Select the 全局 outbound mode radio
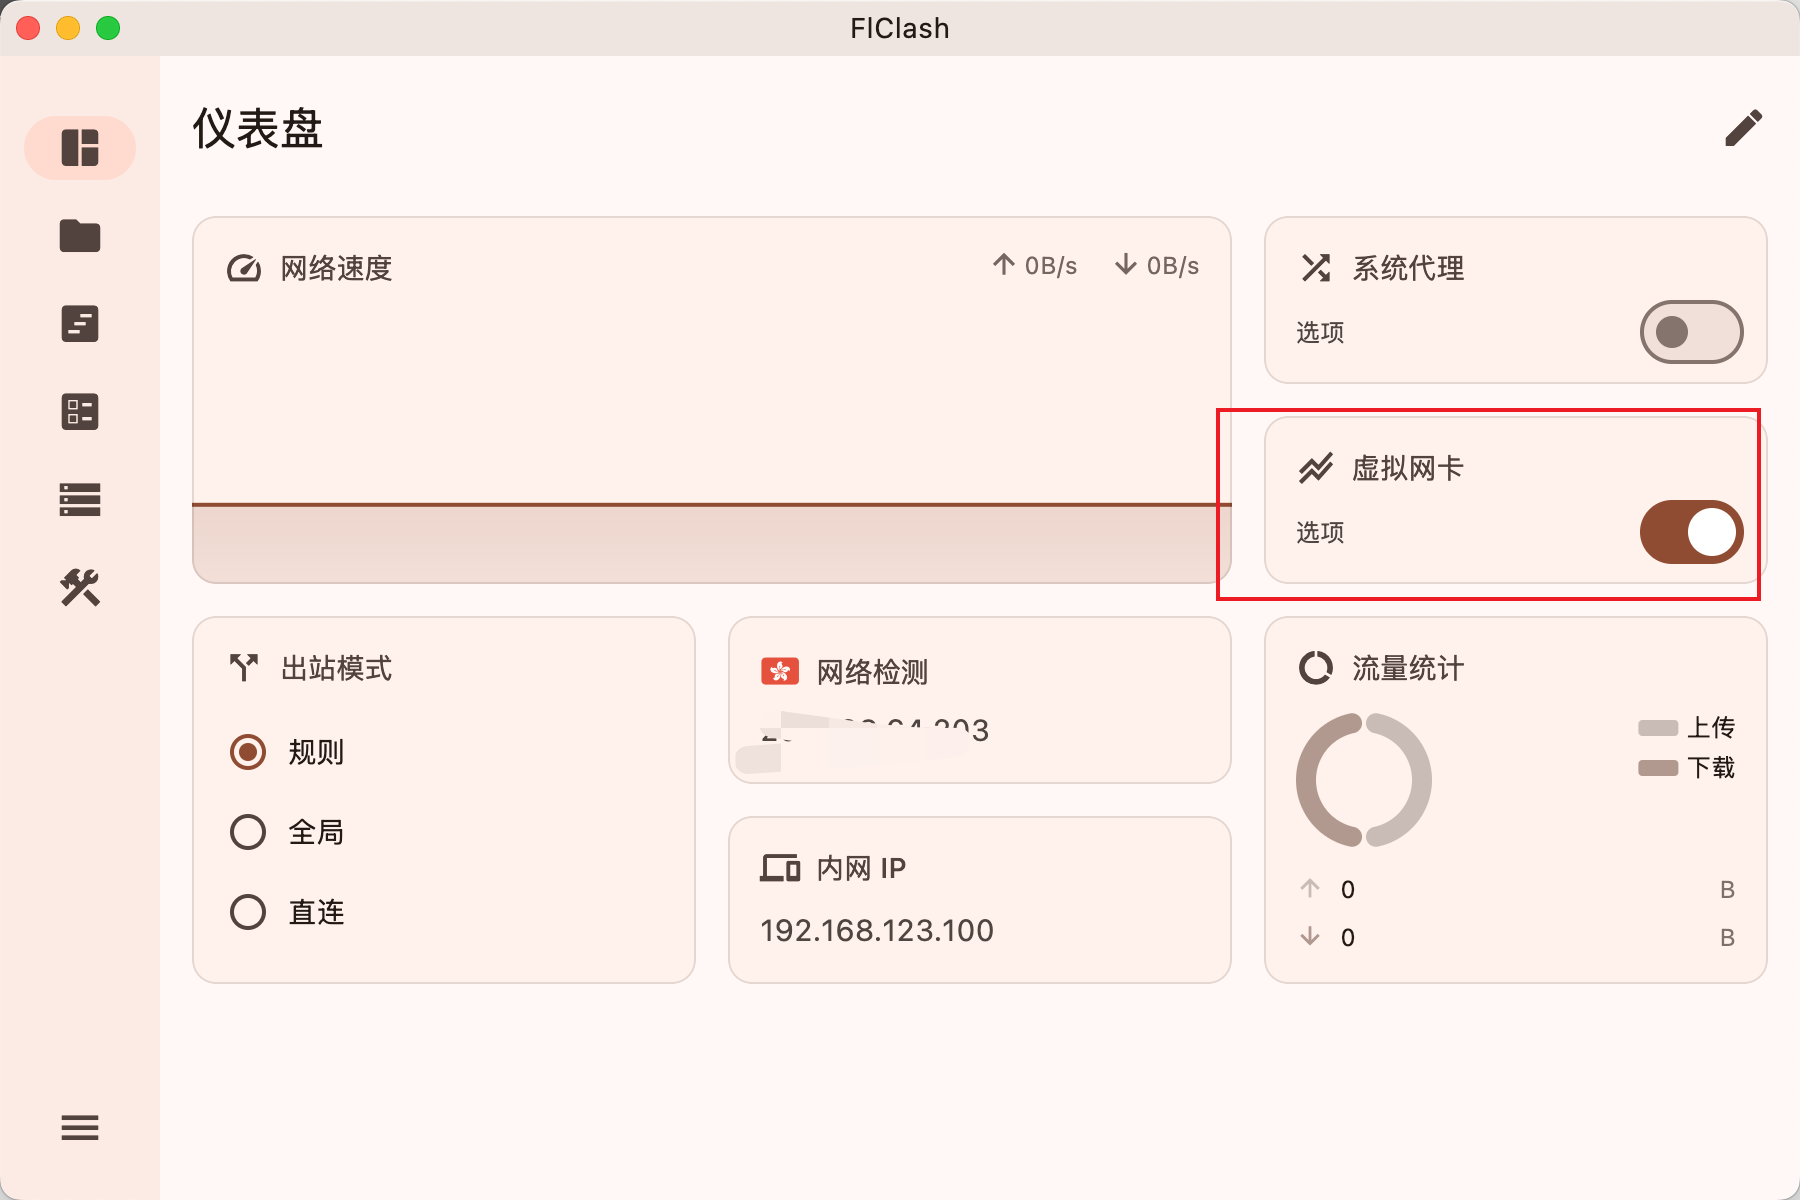 point(248,832)
